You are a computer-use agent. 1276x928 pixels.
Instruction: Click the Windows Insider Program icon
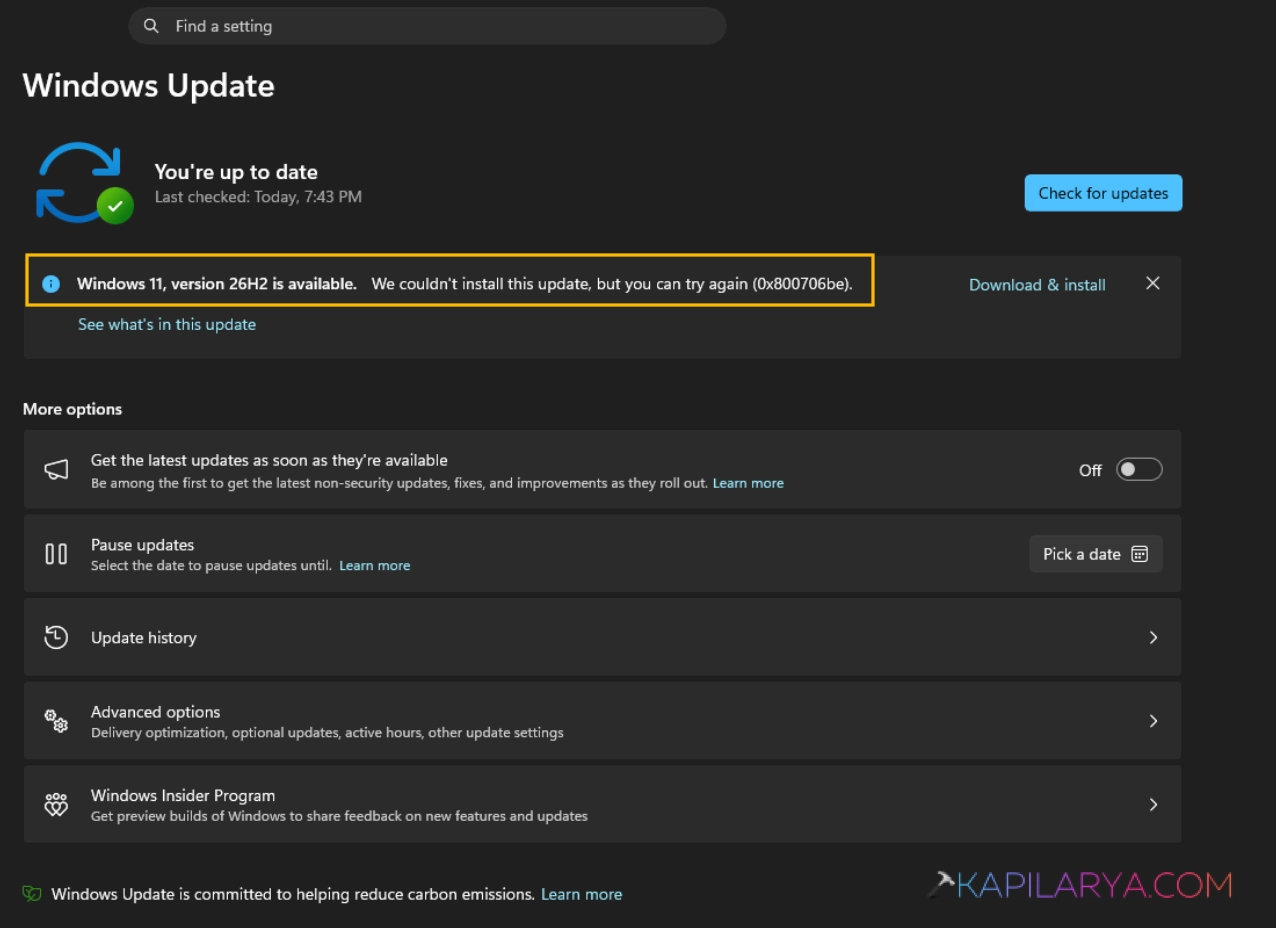(56, 805)
